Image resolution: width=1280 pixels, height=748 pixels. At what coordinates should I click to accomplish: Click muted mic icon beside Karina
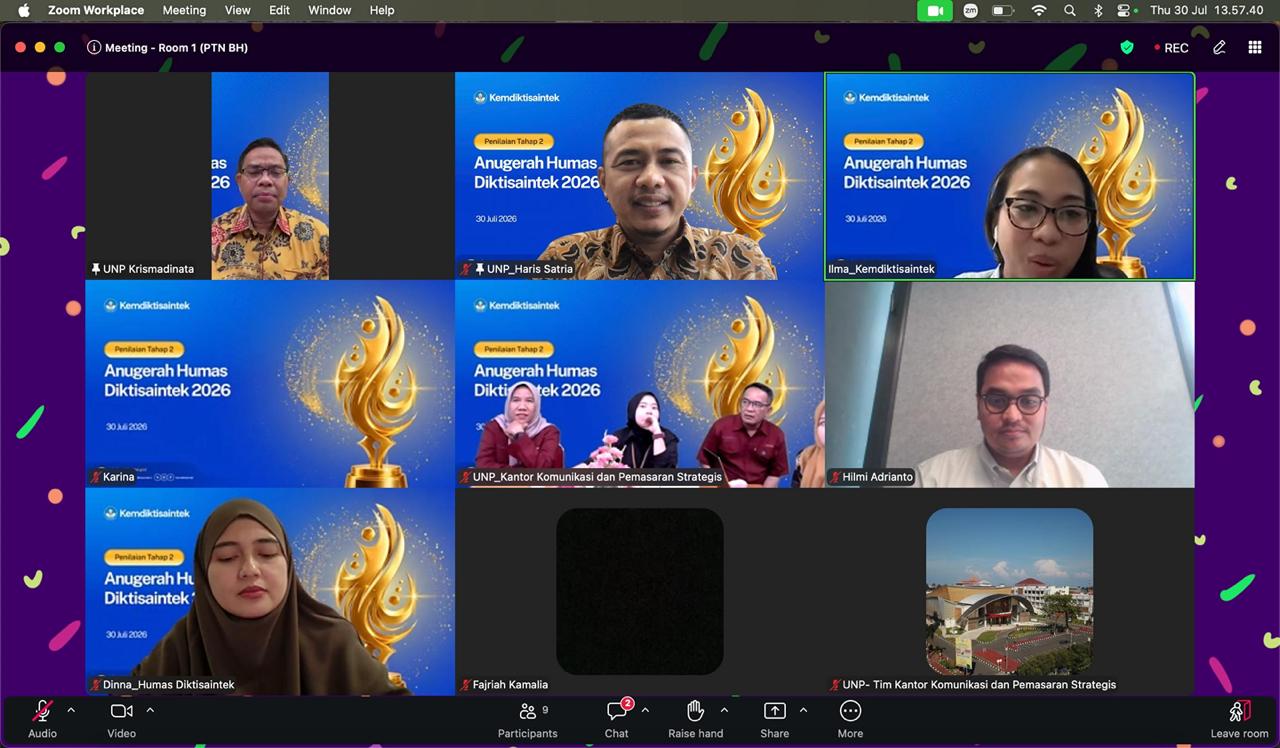[x=95, y=477]
